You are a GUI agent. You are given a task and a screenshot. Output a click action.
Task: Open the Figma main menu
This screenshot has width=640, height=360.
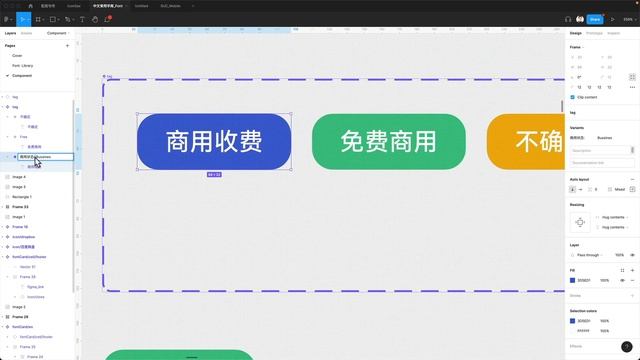coord(7,19)
